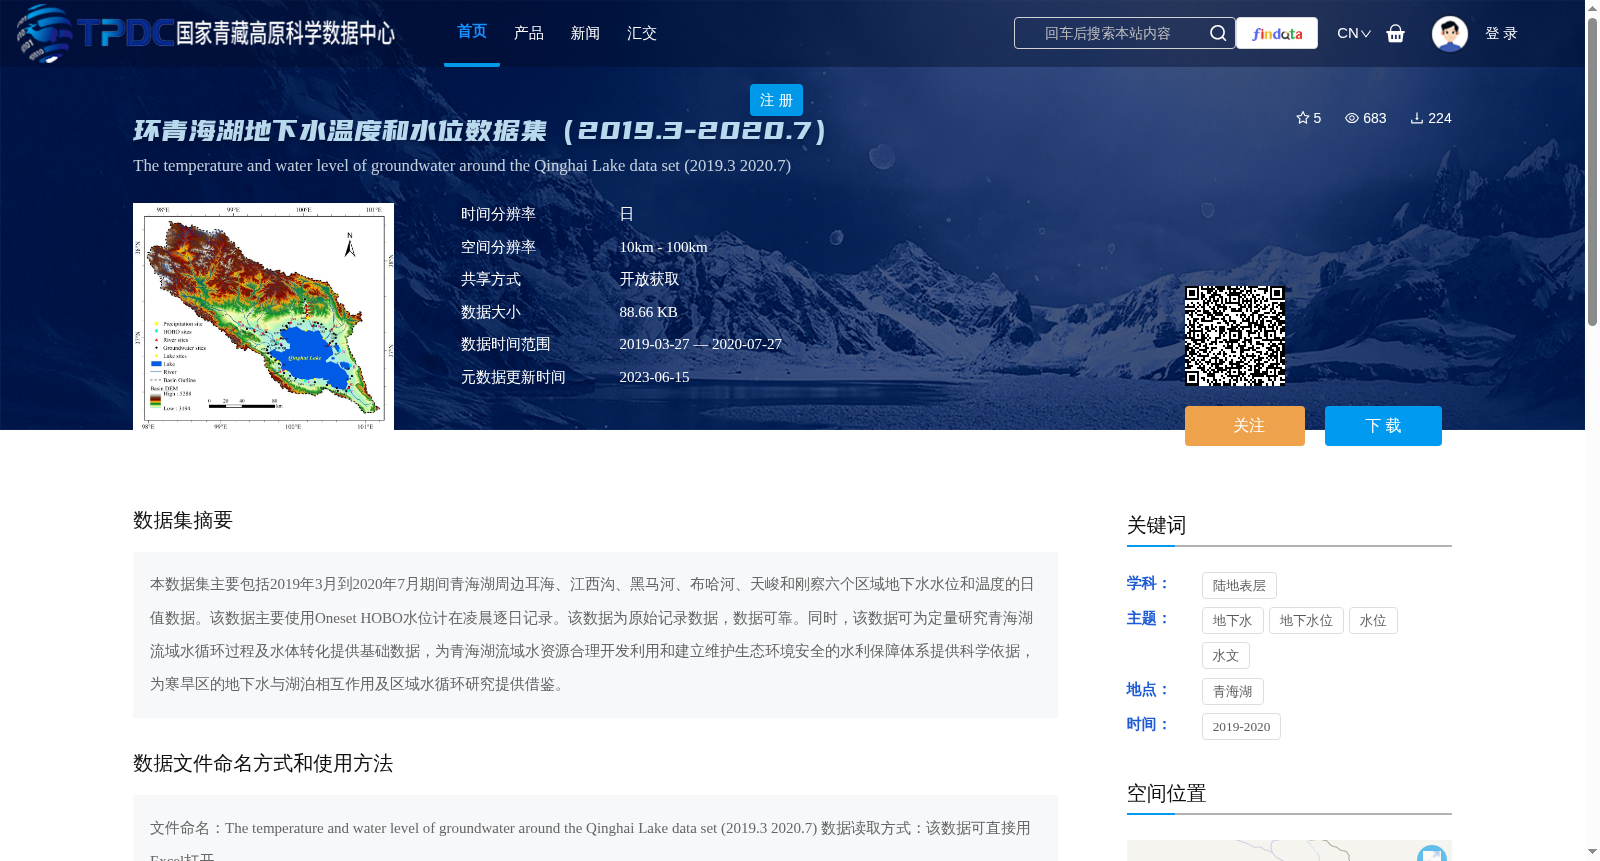Select the 地下水 keyword tag
1600x861 pixels.
pos(1232,621)
